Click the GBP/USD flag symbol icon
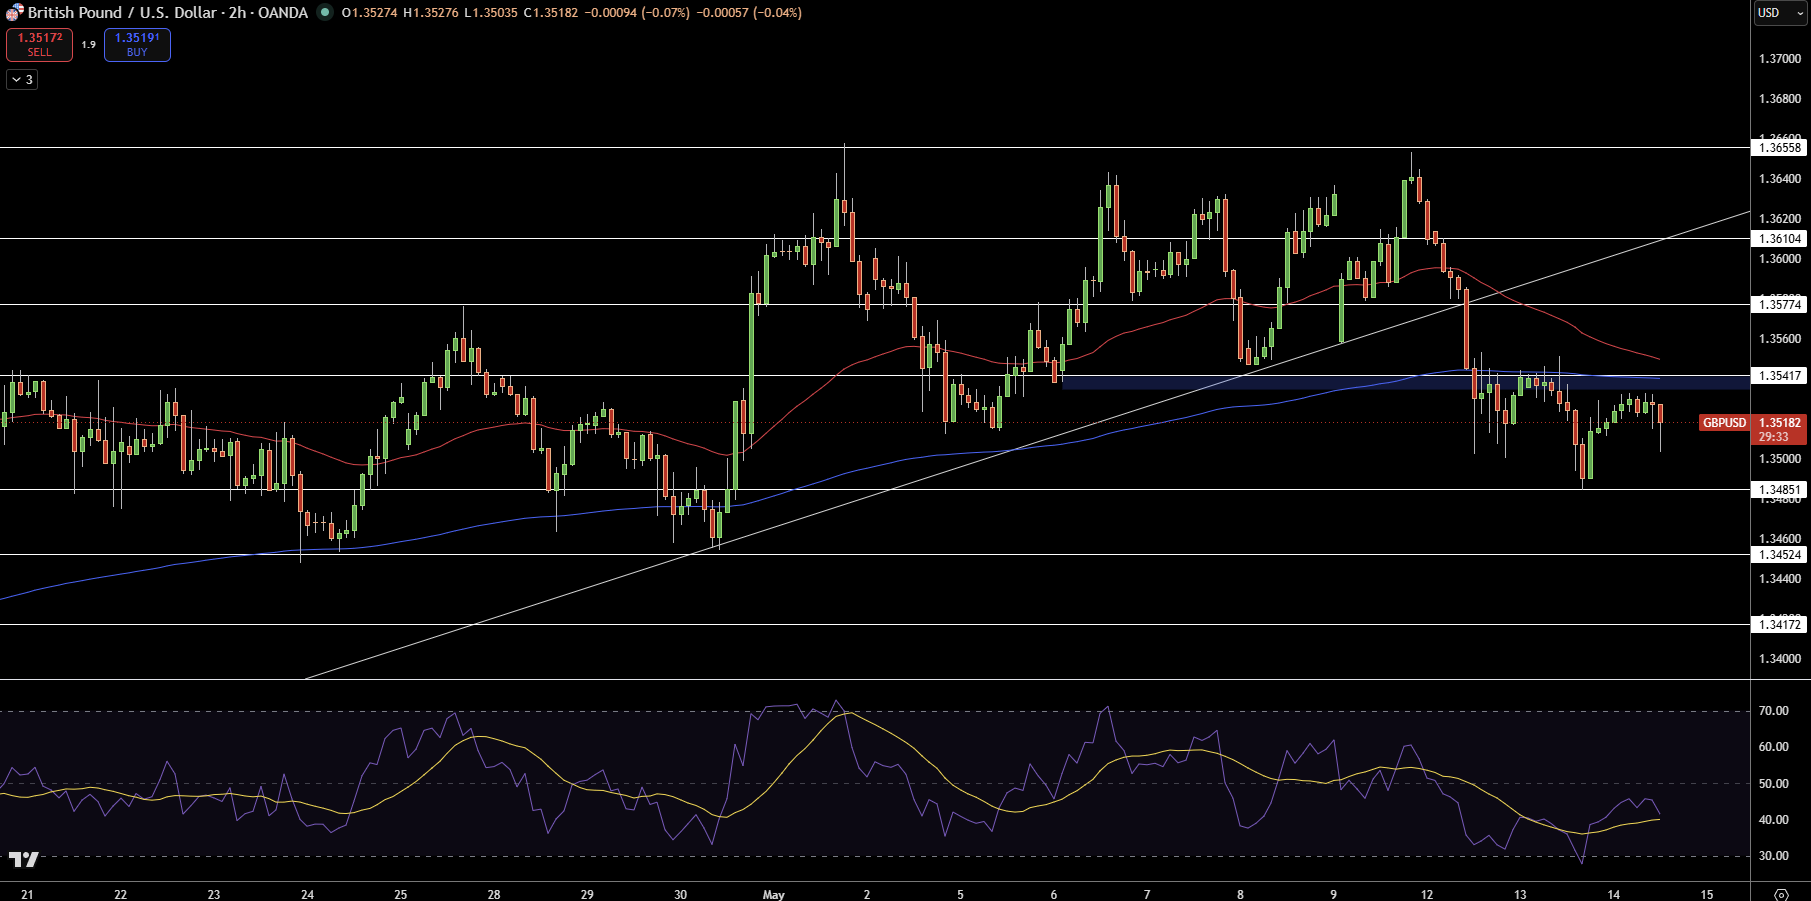 tap(14, 13)
